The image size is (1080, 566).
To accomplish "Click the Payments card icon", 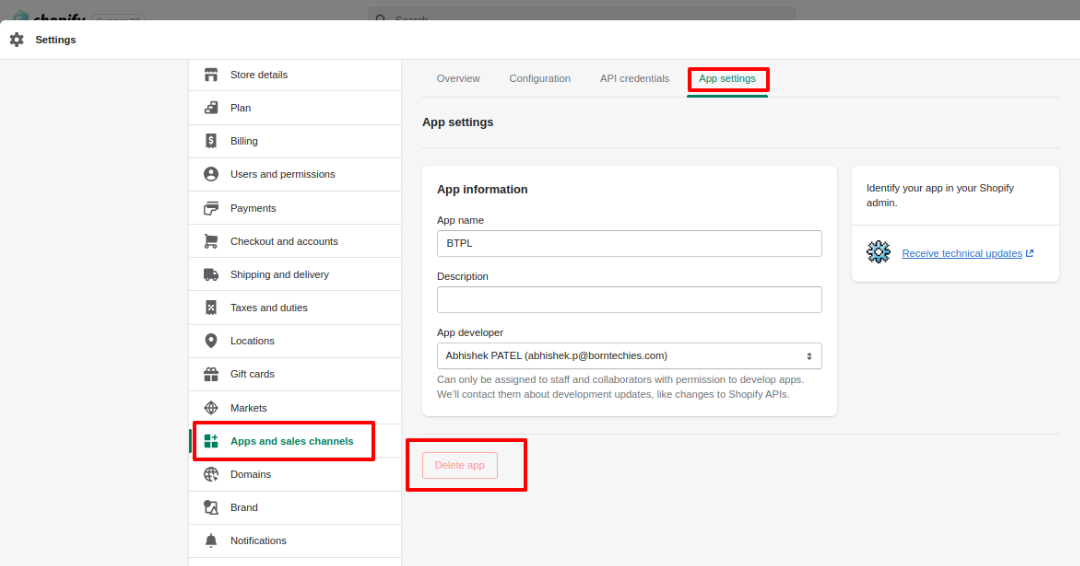I will tap(211, 208).
